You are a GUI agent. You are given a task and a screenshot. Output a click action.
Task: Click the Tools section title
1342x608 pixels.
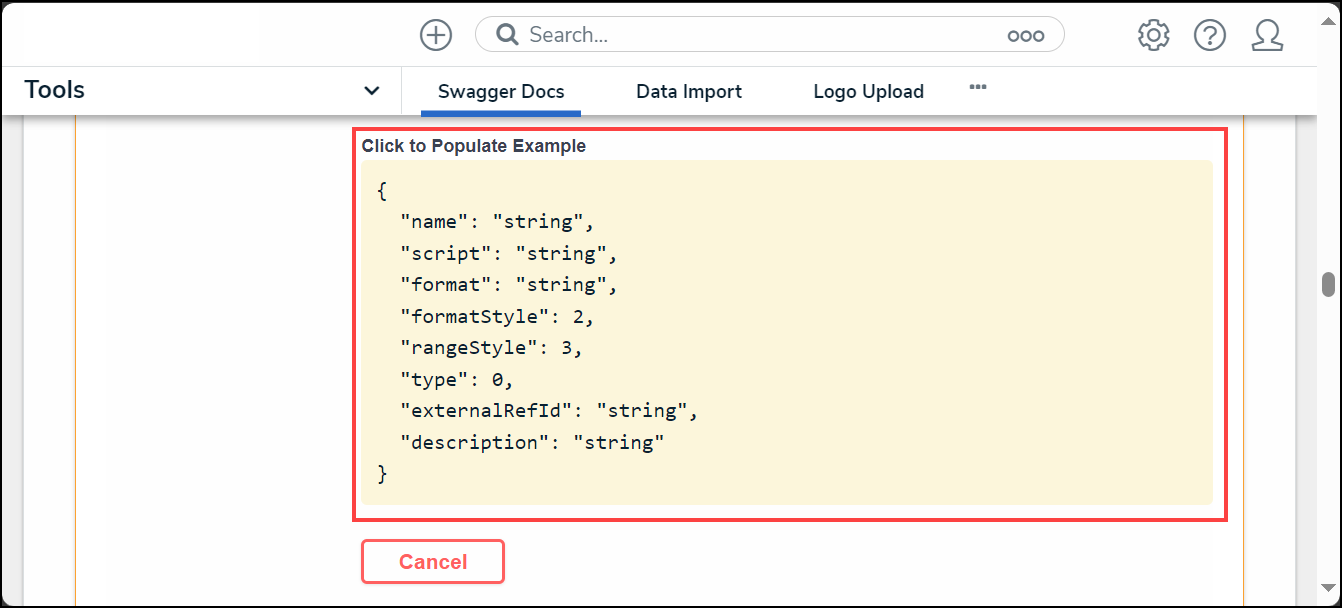(55, 90)
